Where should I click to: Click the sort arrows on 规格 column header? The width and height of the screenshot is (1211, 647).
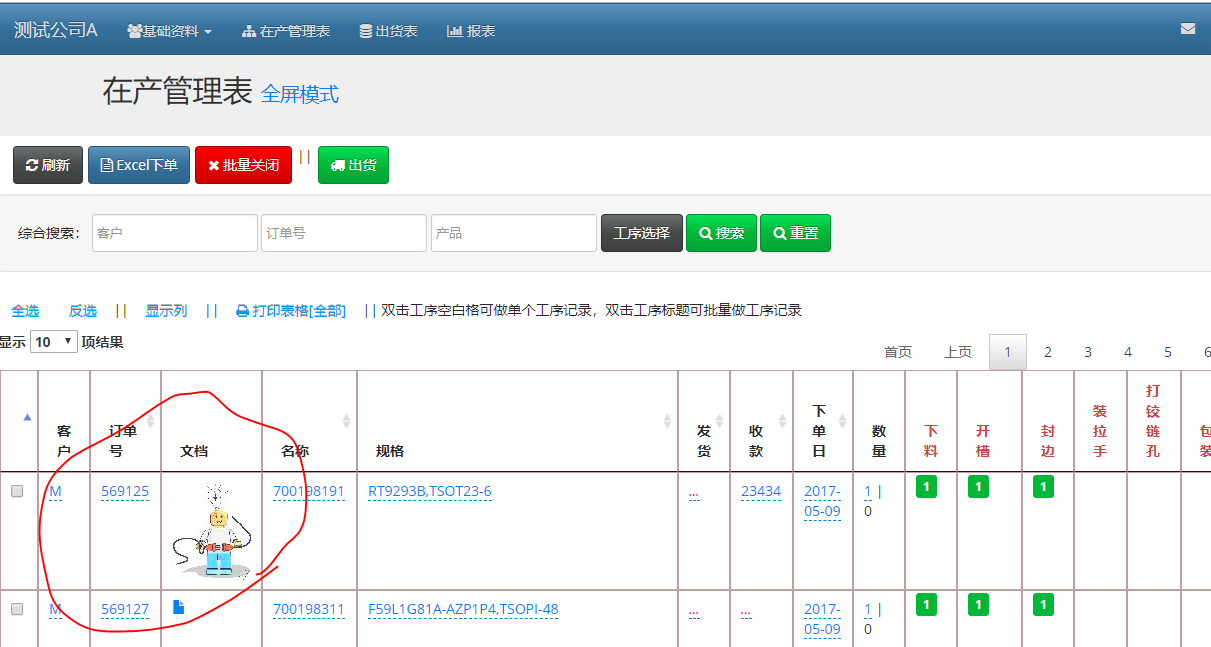[x=667, y=421]
